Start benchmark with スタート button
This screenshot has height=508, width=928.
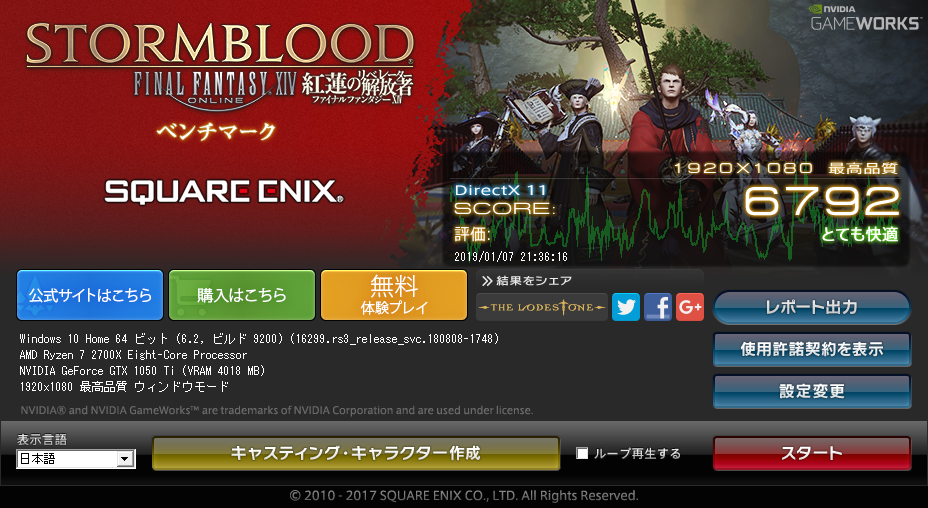point(811,454)
